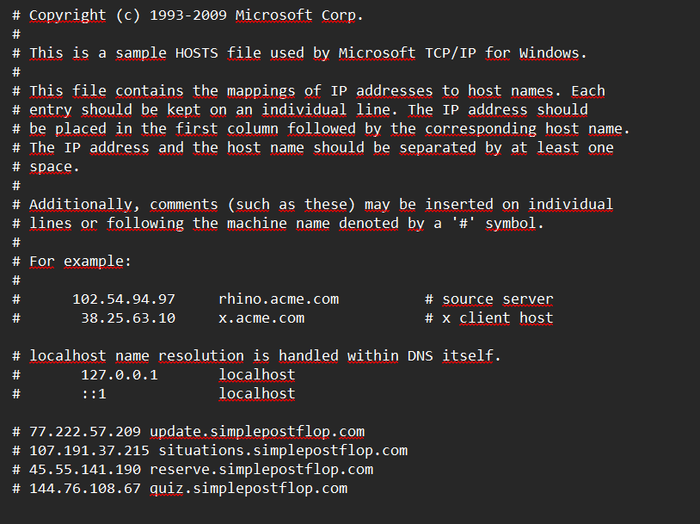Click quiz.simplepostflop.com hostname

[x=249, y=488]
